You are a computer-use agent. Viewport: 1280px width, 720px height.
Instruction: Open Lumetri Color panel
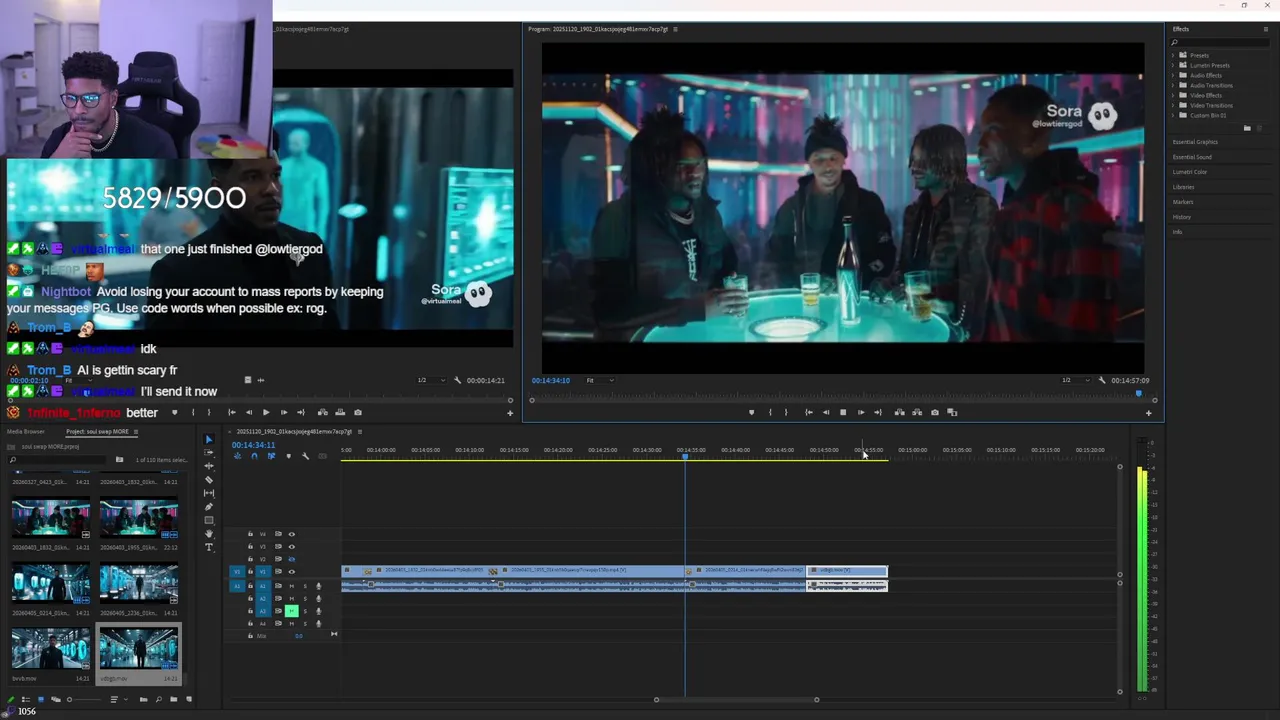pos(1190,172)
